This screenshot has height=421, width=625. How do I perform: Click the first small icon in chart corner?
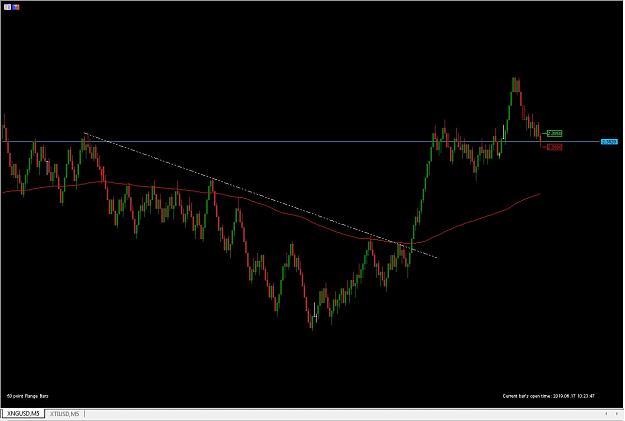(x=7, y=7)
